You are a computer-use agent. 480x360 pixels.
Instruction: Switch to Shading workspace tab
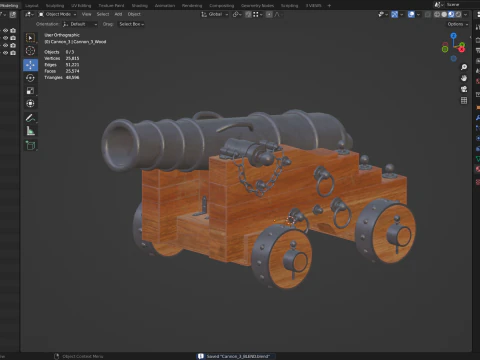[140, 5]
